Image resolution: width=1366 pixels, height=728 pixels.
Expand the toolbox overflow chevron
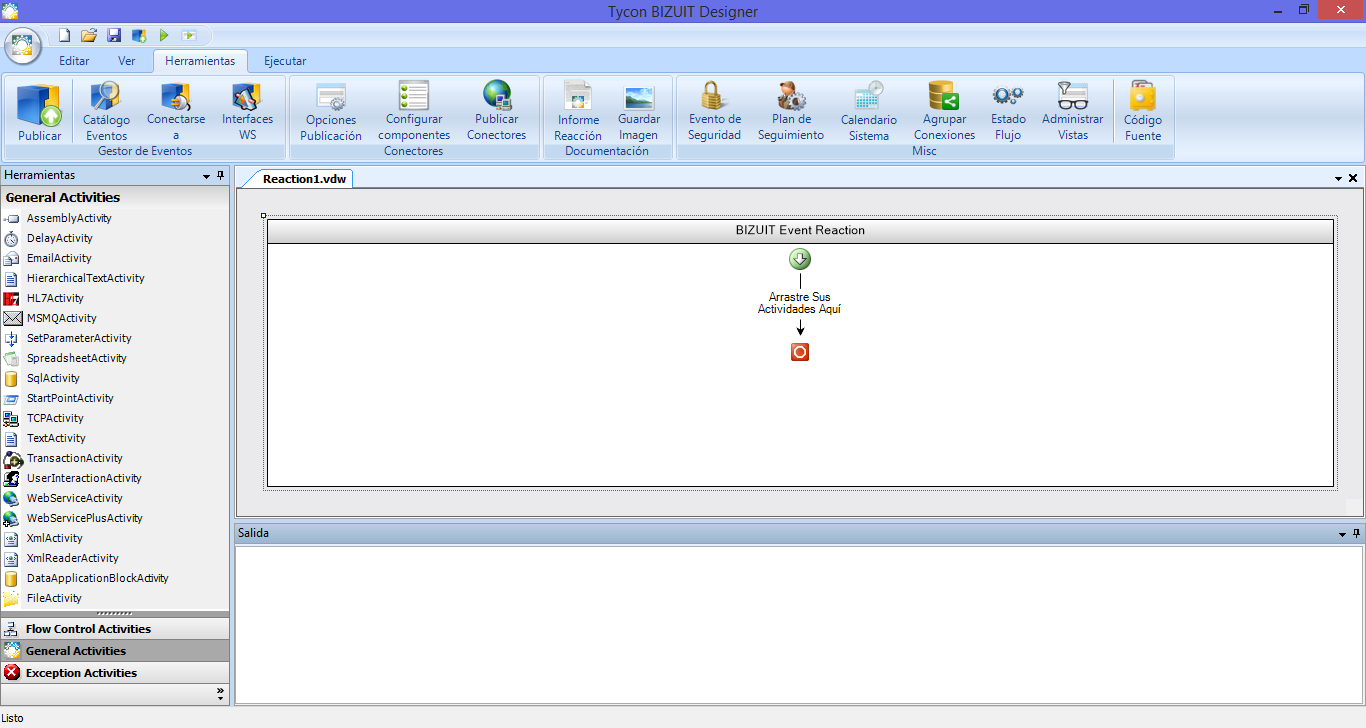point(220,692)
